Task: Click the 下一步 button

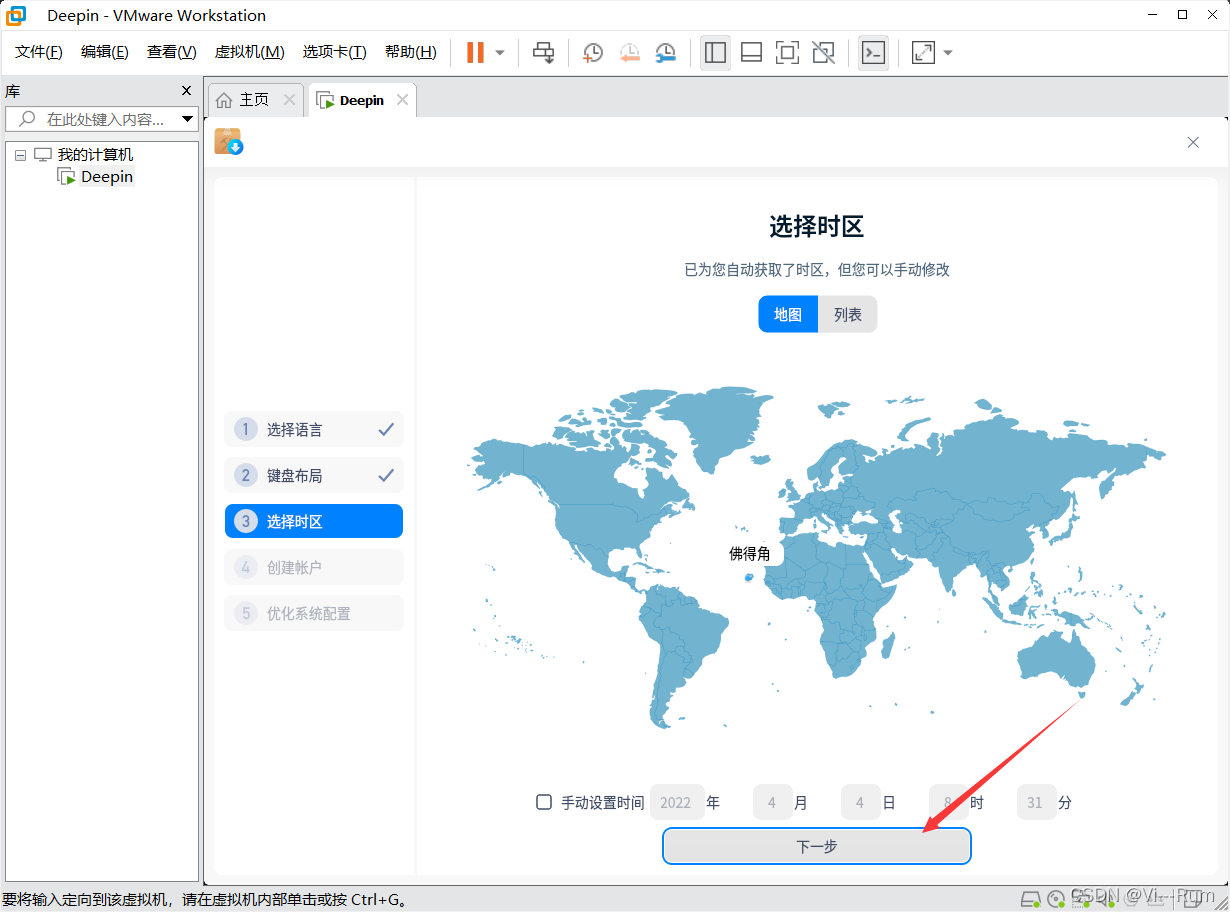Action: click(817, 846)
